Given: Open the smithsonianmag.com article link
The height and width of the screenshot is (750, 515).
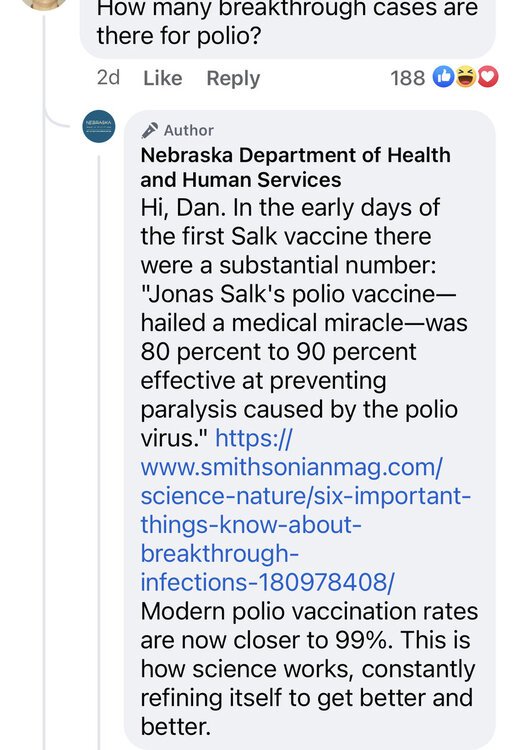Looking at the screenshot, I should (306, 510).
